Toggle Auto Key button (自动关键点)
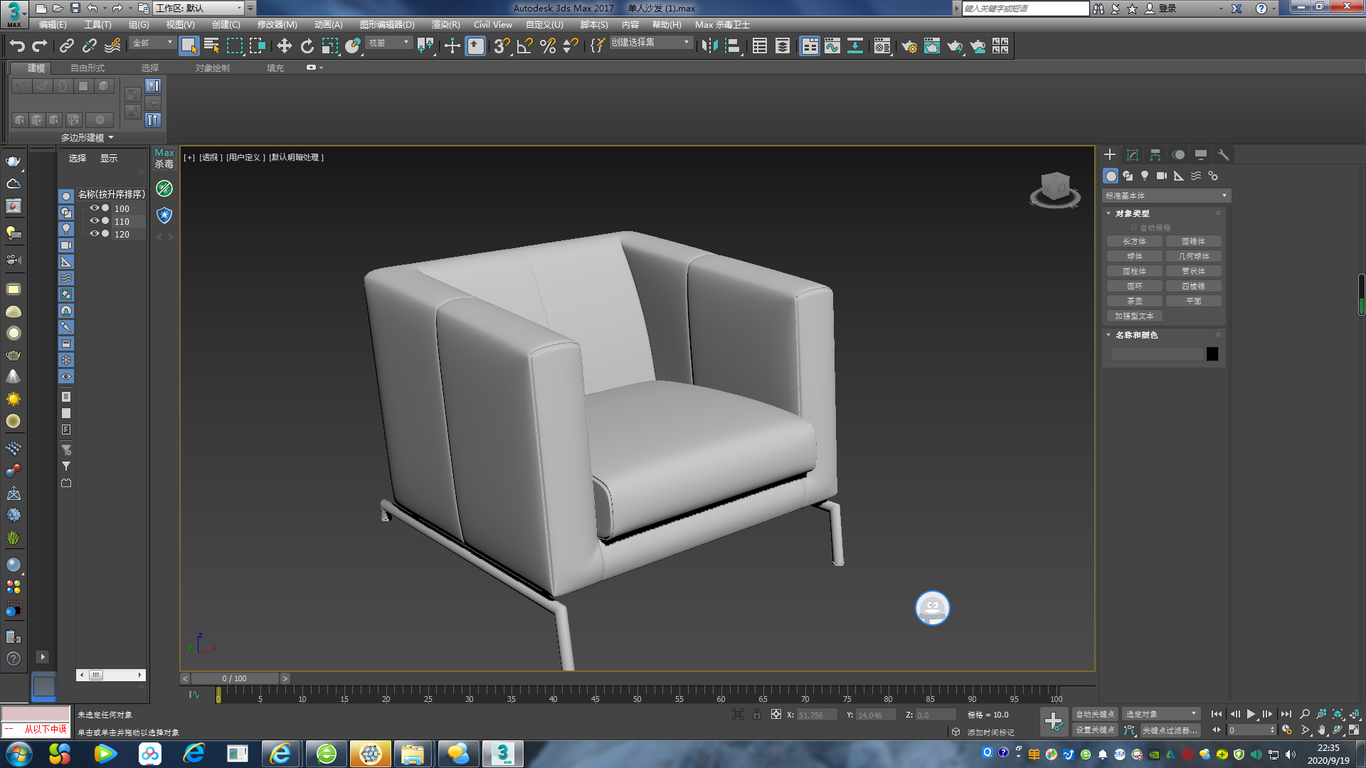The height and width of the screenshot is (768, 1366). 1095,714
